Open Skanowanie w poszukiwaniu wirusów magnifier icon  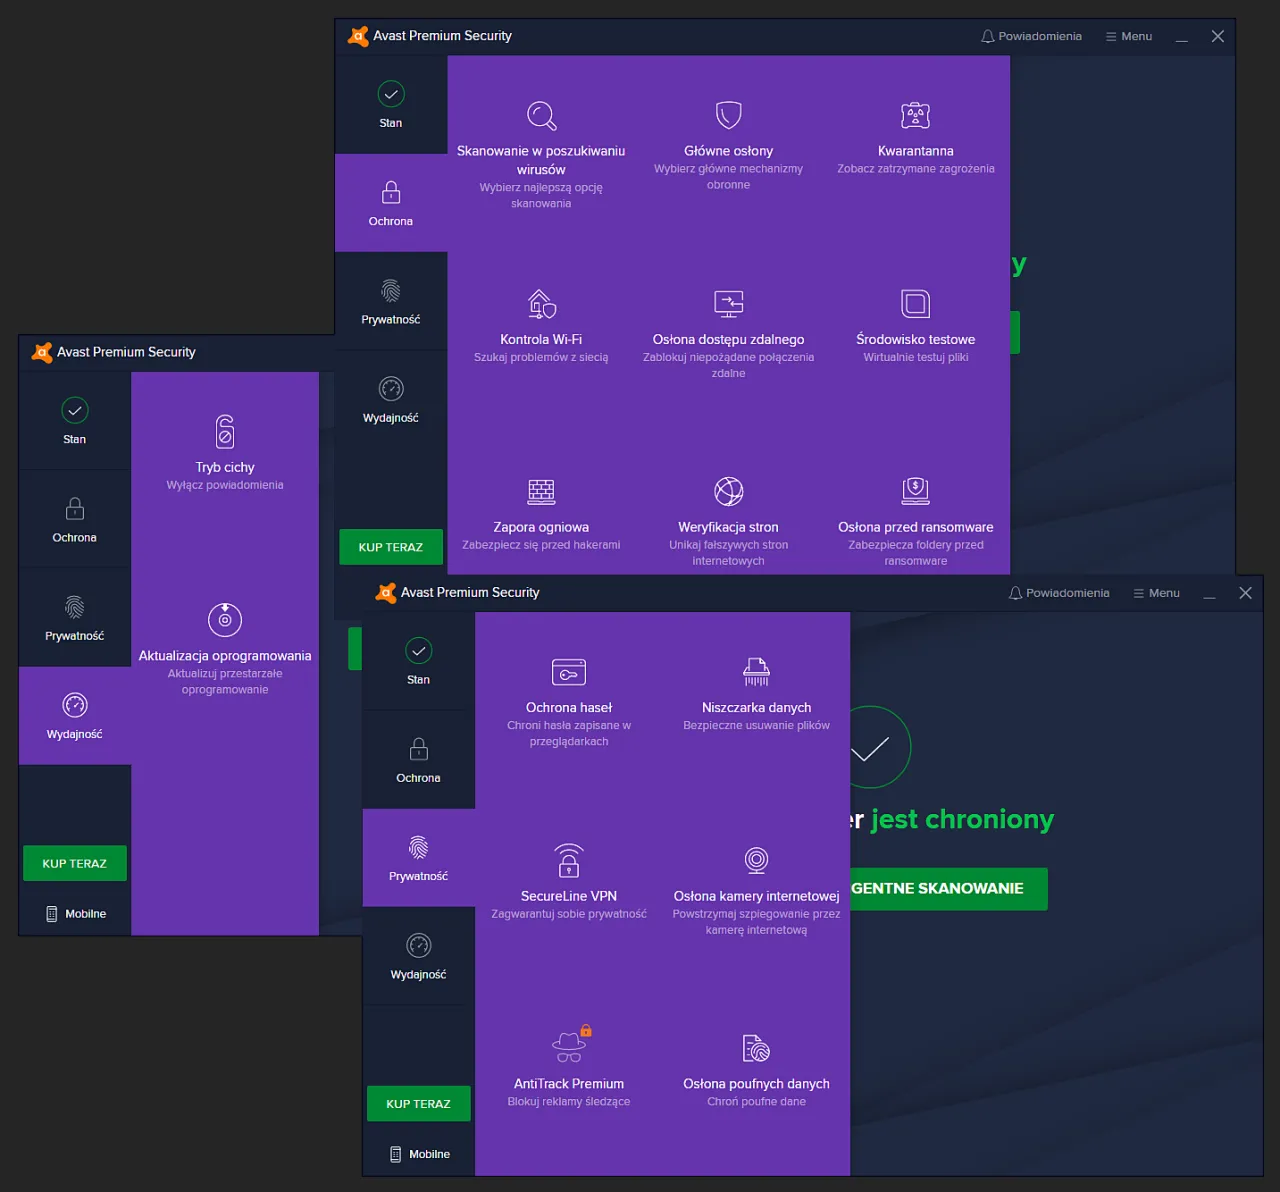541,116
